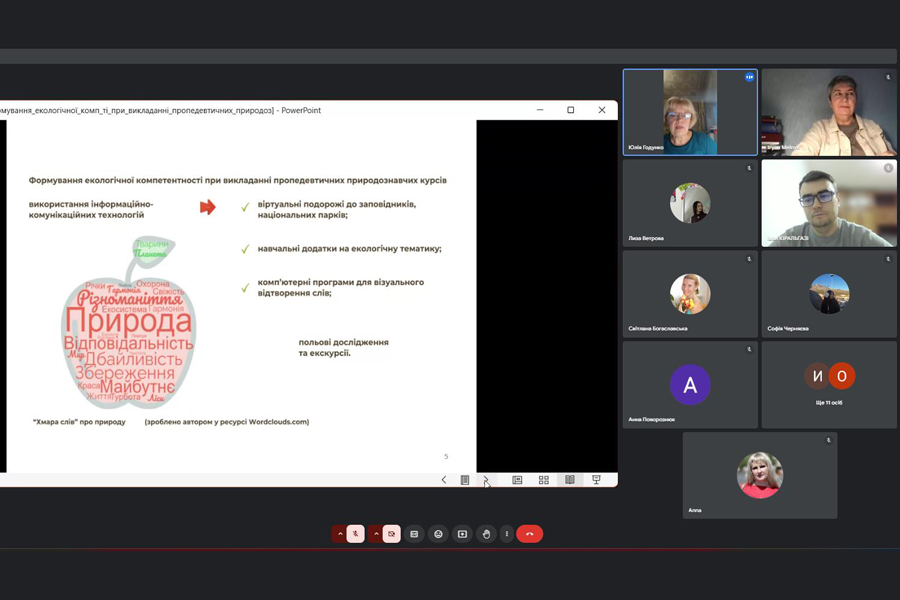This screenshot has height=600, width=900.
Task: Click the present screen icon
Action: tap(462, 534)
